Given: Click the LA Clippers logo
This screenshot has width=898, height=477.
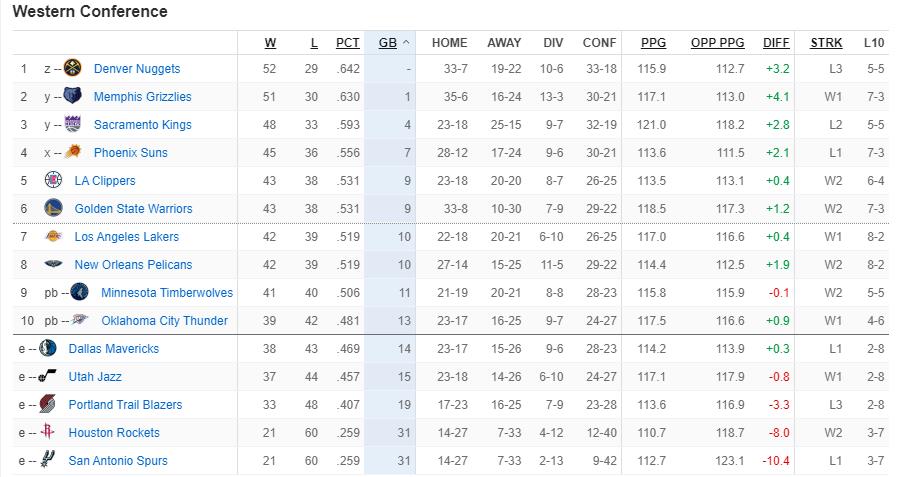Looking at the screenshot, I should (53, 180).
